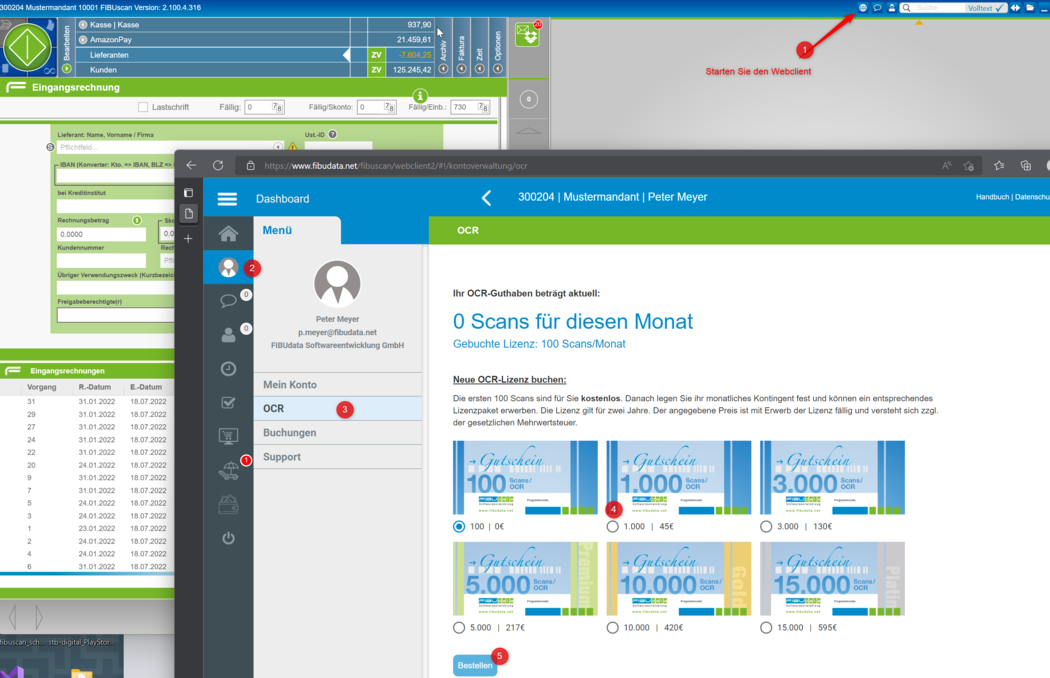The height and width of the screenshot is (678, 1050).
Task: Expand the Faktura panel arrow
Action: click(461, 69)
